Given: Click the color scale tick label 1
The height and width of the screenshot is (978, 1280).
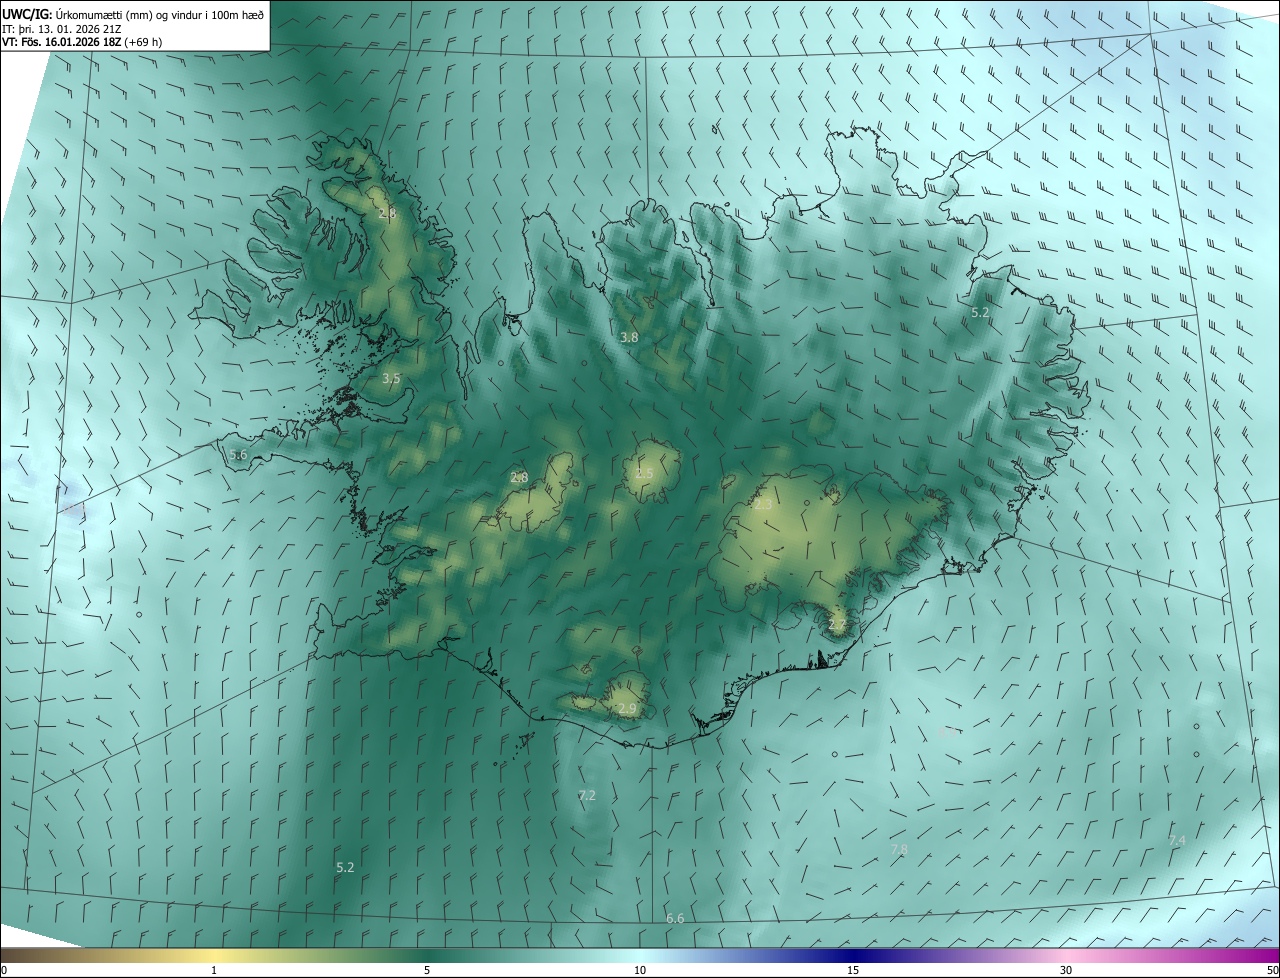Looking at the screenshot, I should (x=214, y=970).
